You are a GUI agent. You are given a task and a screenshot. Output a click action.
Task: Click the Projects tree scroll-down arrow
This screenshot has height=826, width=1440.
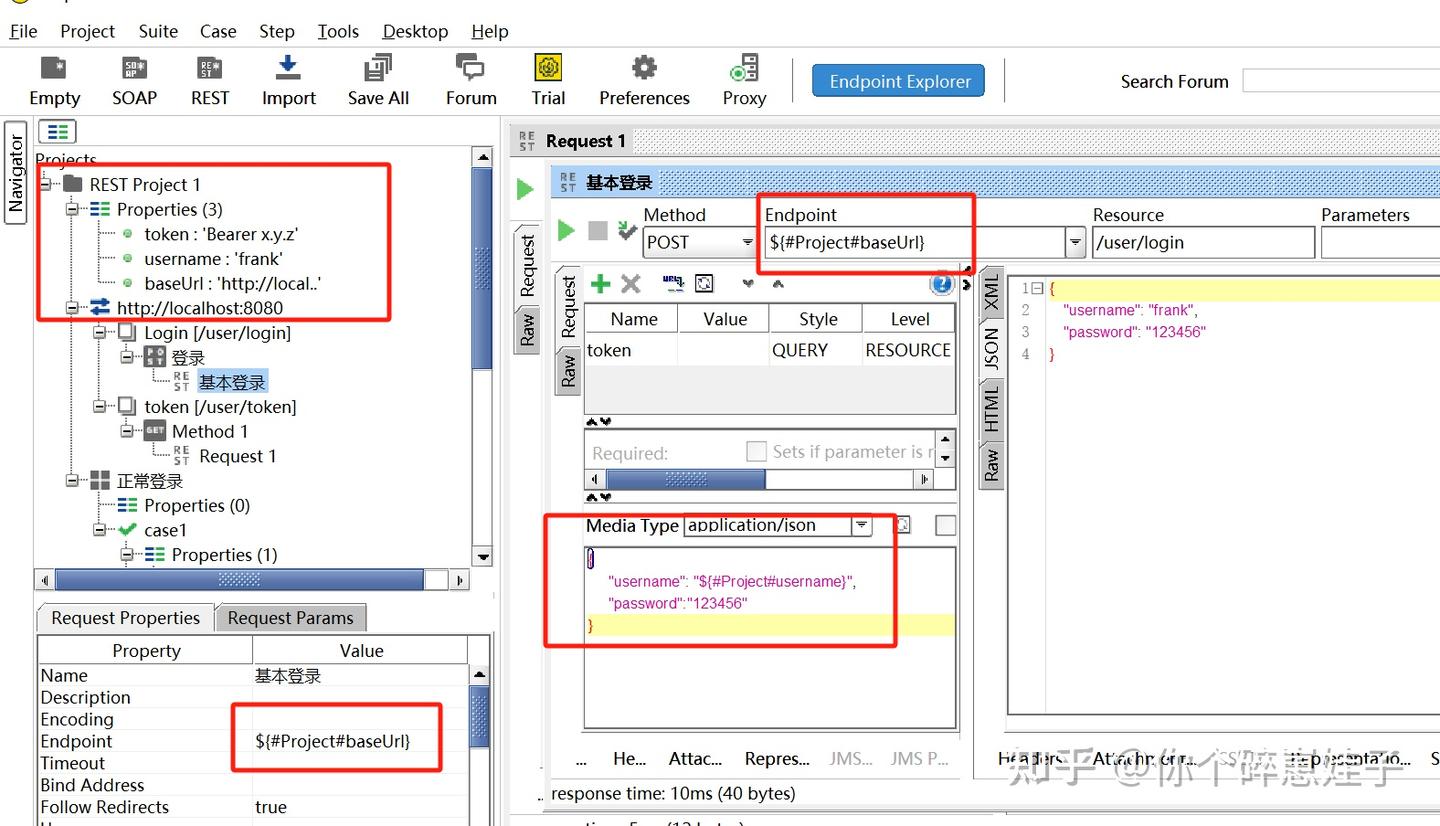483,557
